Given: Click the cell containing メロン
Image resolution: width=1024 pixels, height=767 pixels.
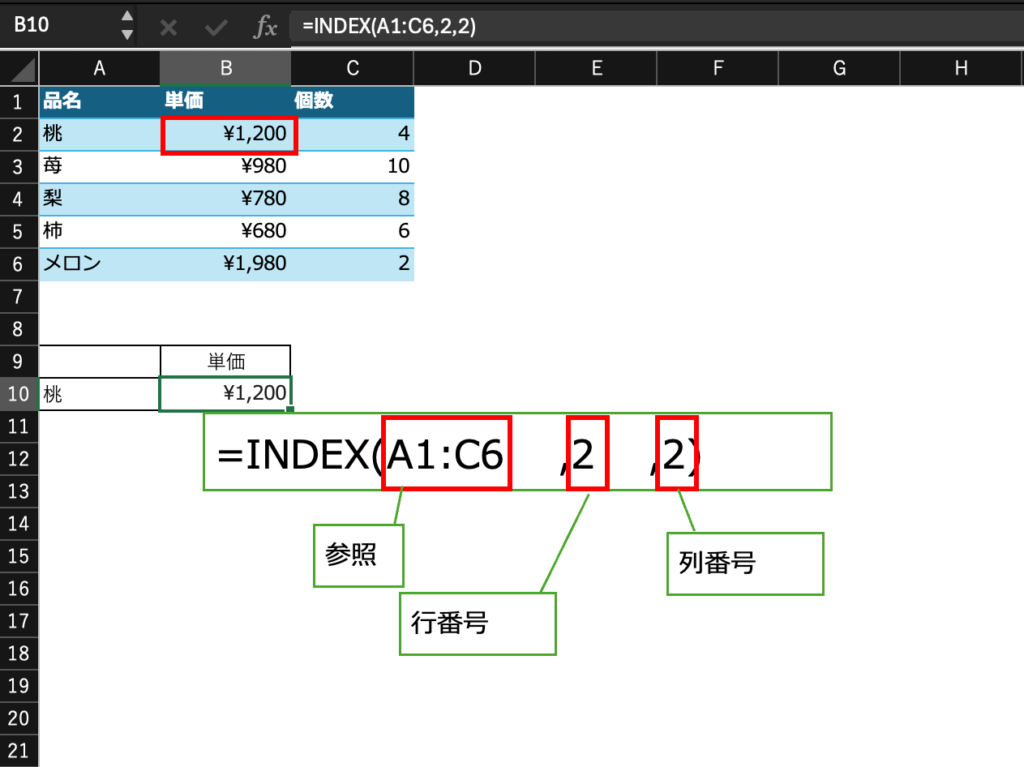Looking at the screenshot, I should tap(99, 264).
